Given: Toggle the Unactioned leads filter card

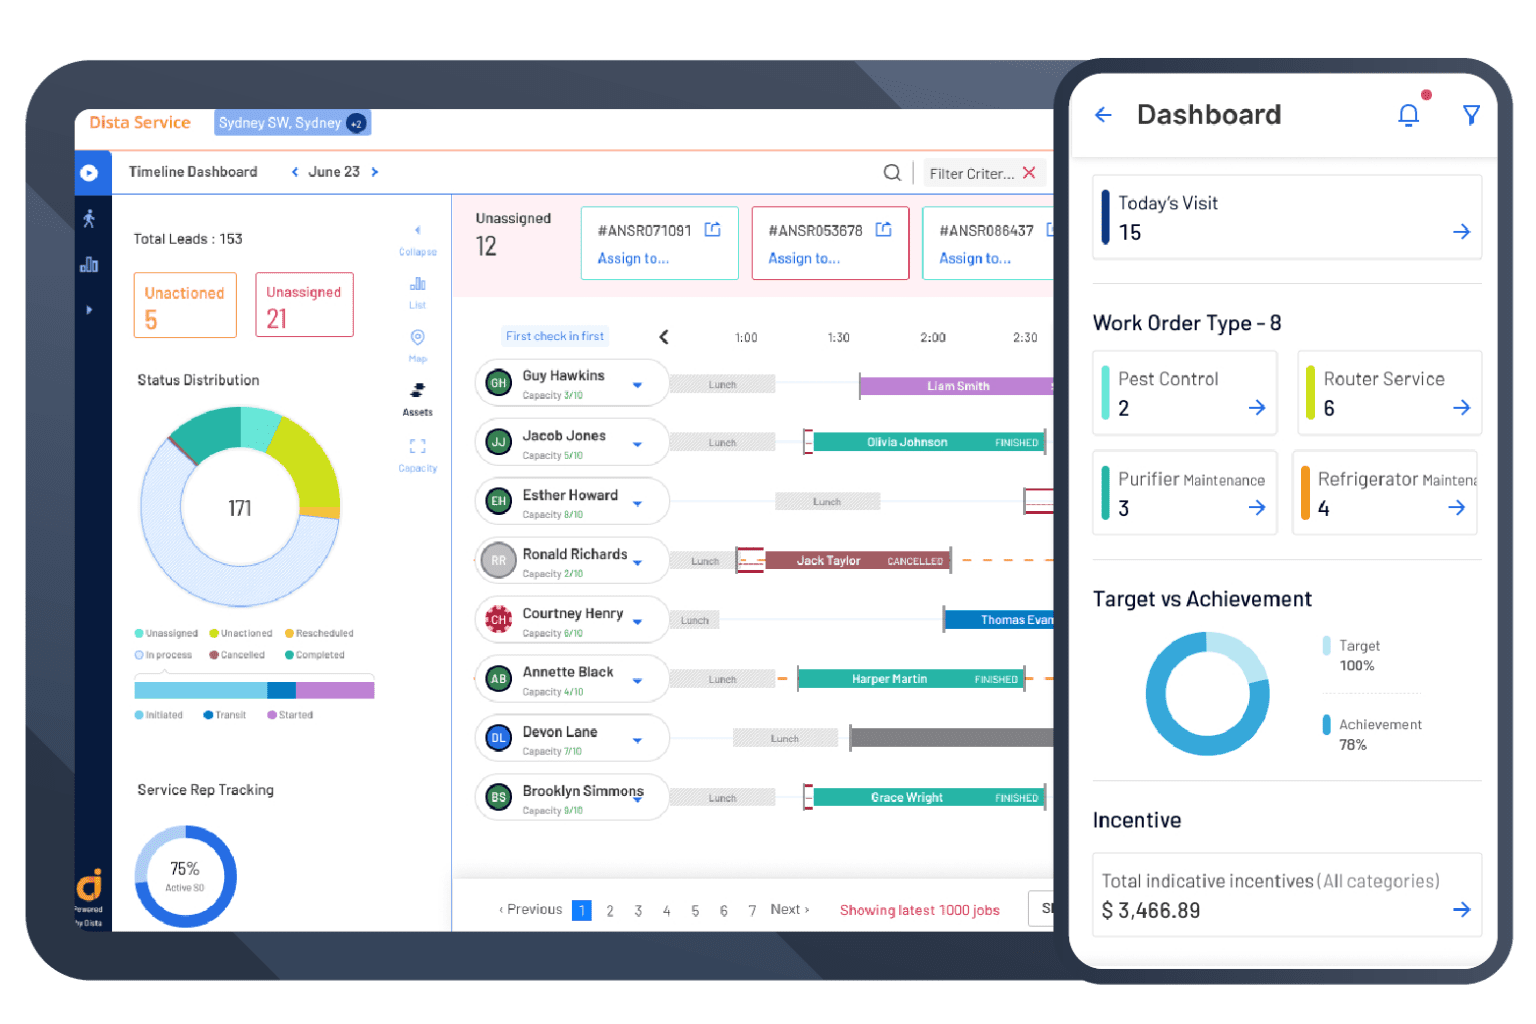Looking at the screenshot, I should pos(185,304).
